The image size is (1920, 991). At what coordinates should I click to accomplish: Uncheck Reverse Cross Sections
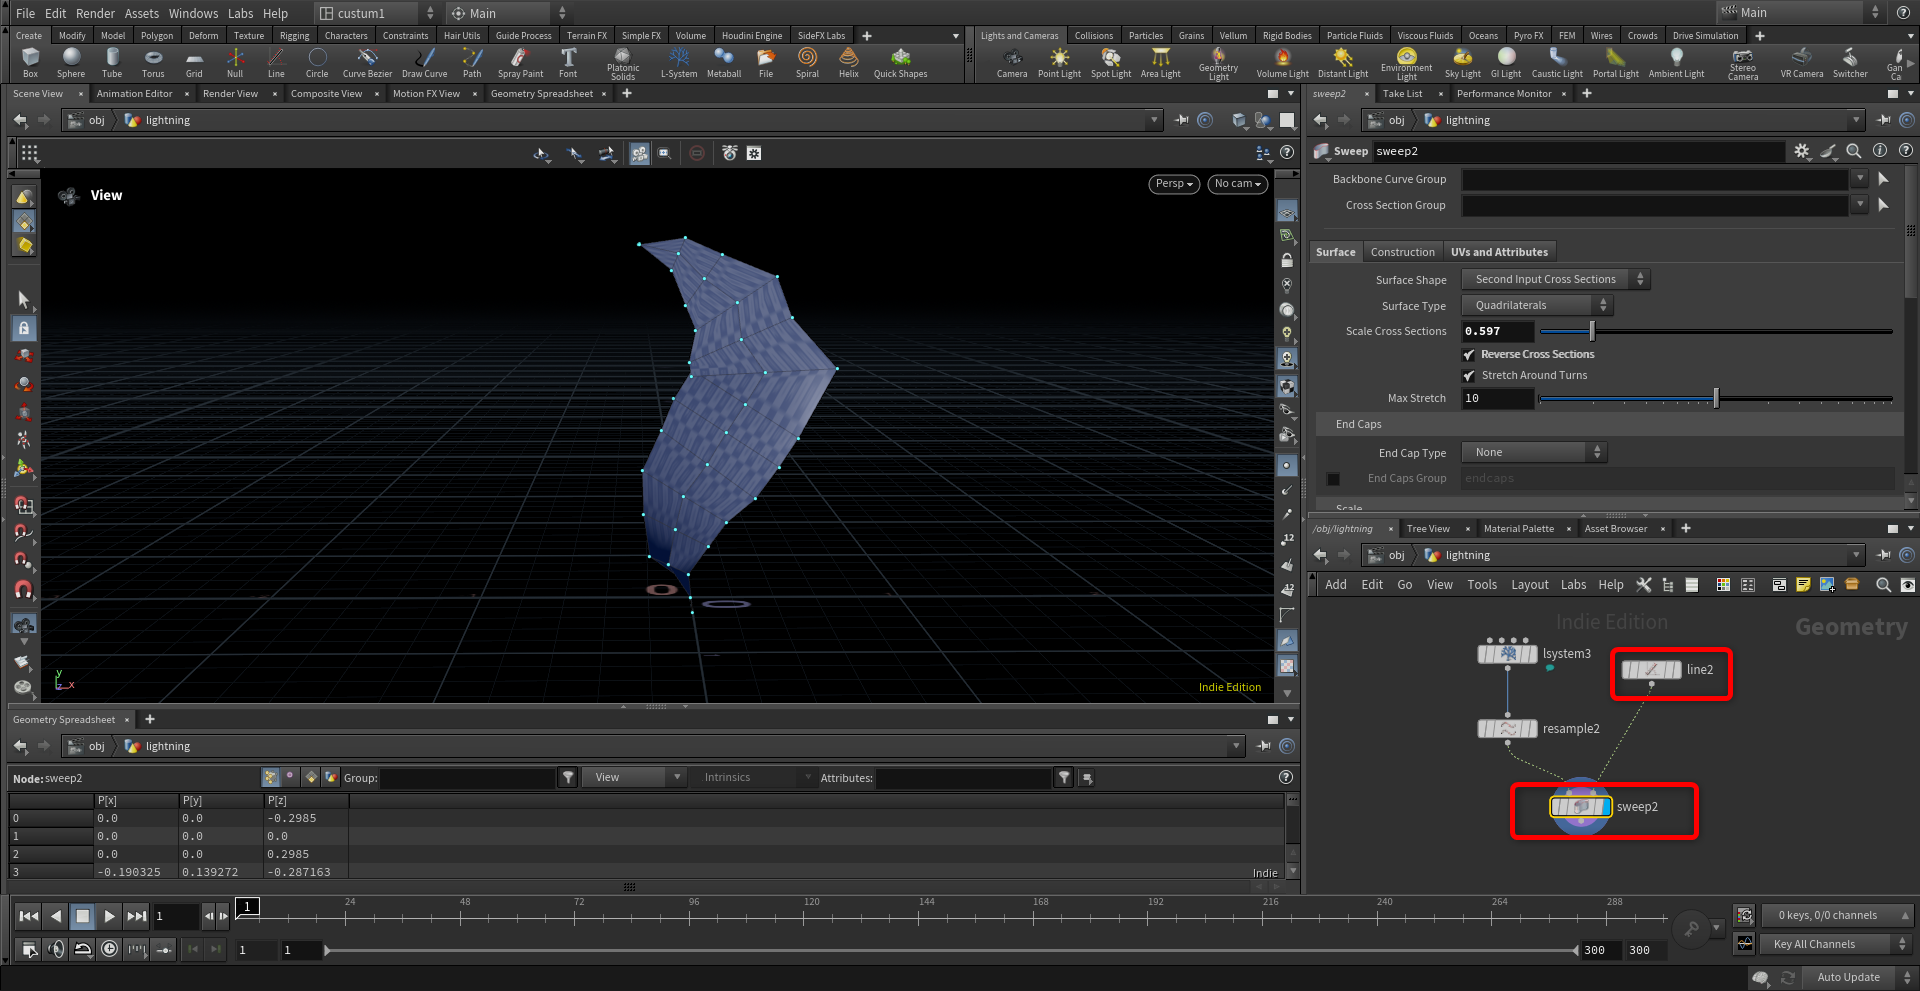(1469, 355)
